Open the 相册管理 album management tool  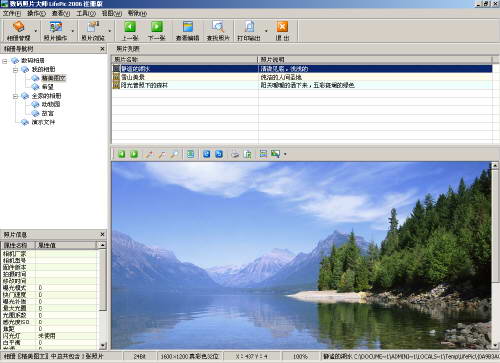[x=18, y=31]
